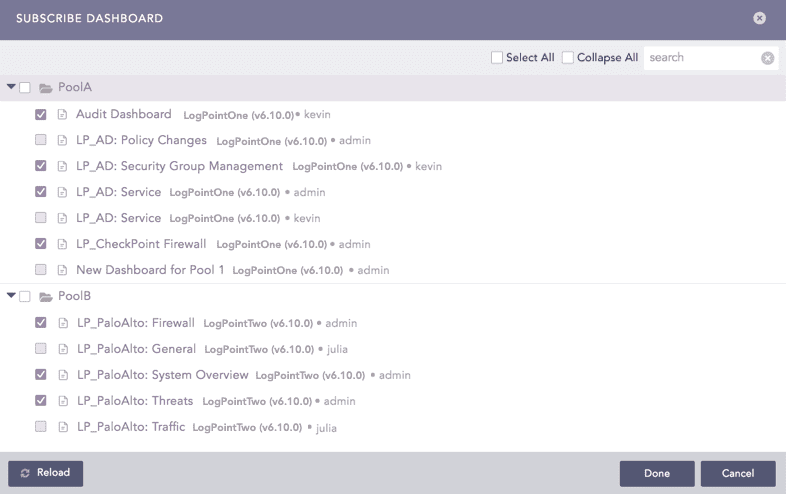Click the document icon beside Audit Dashboard
The width and height of the screenshot is (786, 494).
pos(62,115)
